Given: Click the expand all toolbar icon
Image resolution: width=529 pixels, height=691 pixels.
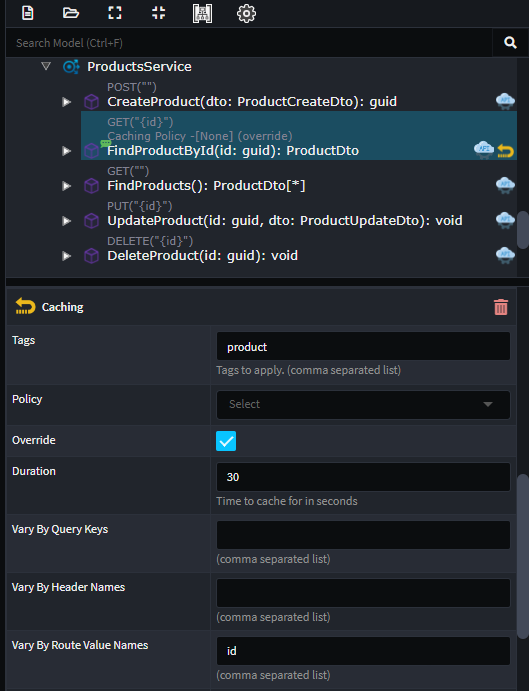Looking at the screenshot, I should (x=115, y=13).
